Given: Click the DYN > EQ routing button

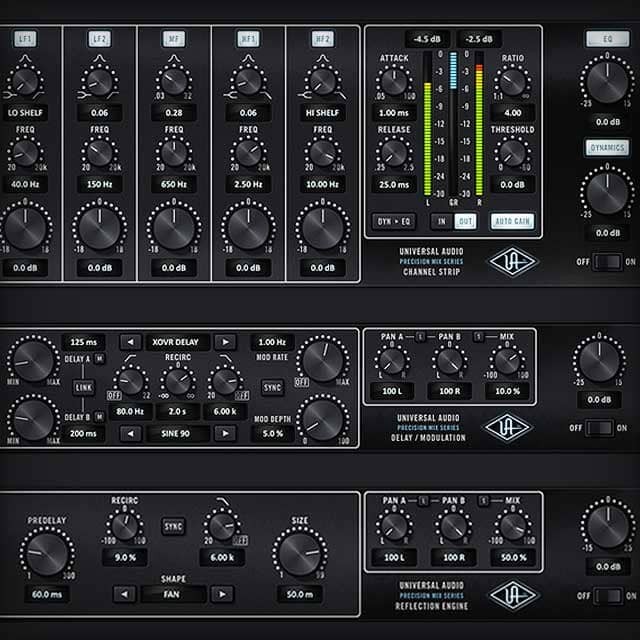Looking at the screenshot, I should (x=394, y=222).
